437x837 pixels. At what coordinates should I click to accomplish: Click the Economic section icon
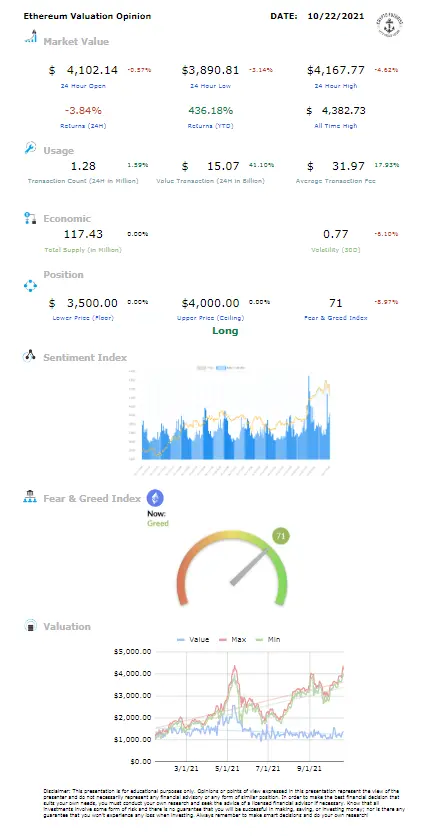click(x=30, y=218)
